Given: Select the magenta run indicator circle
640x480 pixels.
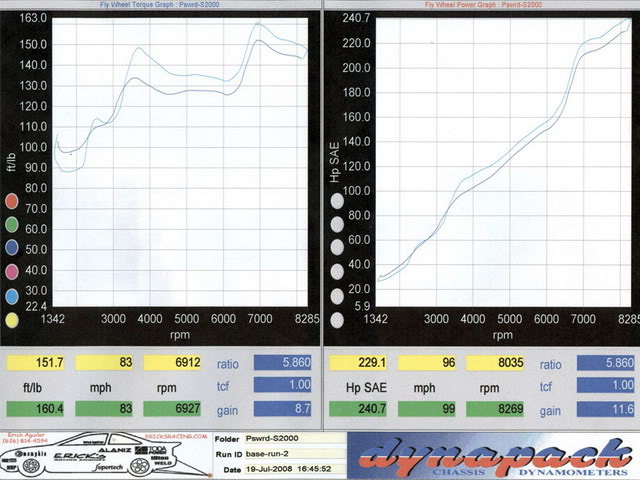Looking at the screenshot, I should (x=11, y=272).
